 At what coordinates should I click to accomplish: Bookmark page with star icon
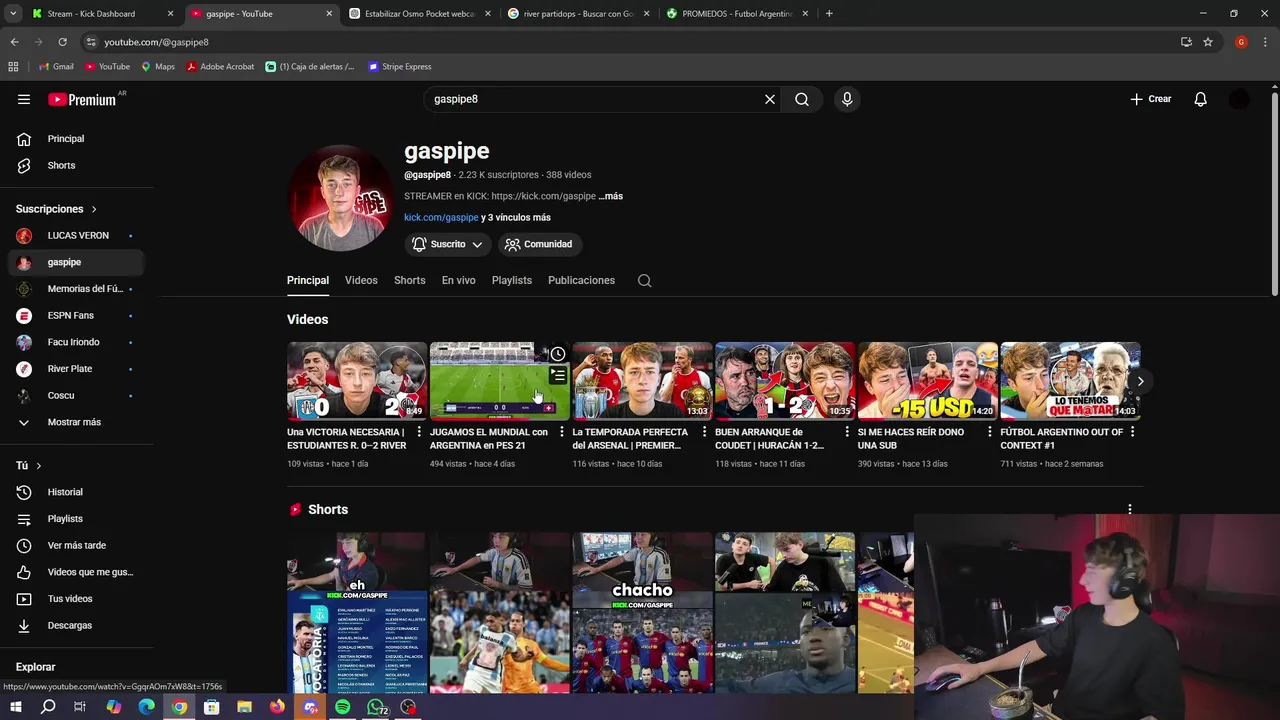(x=1208, y=42)
